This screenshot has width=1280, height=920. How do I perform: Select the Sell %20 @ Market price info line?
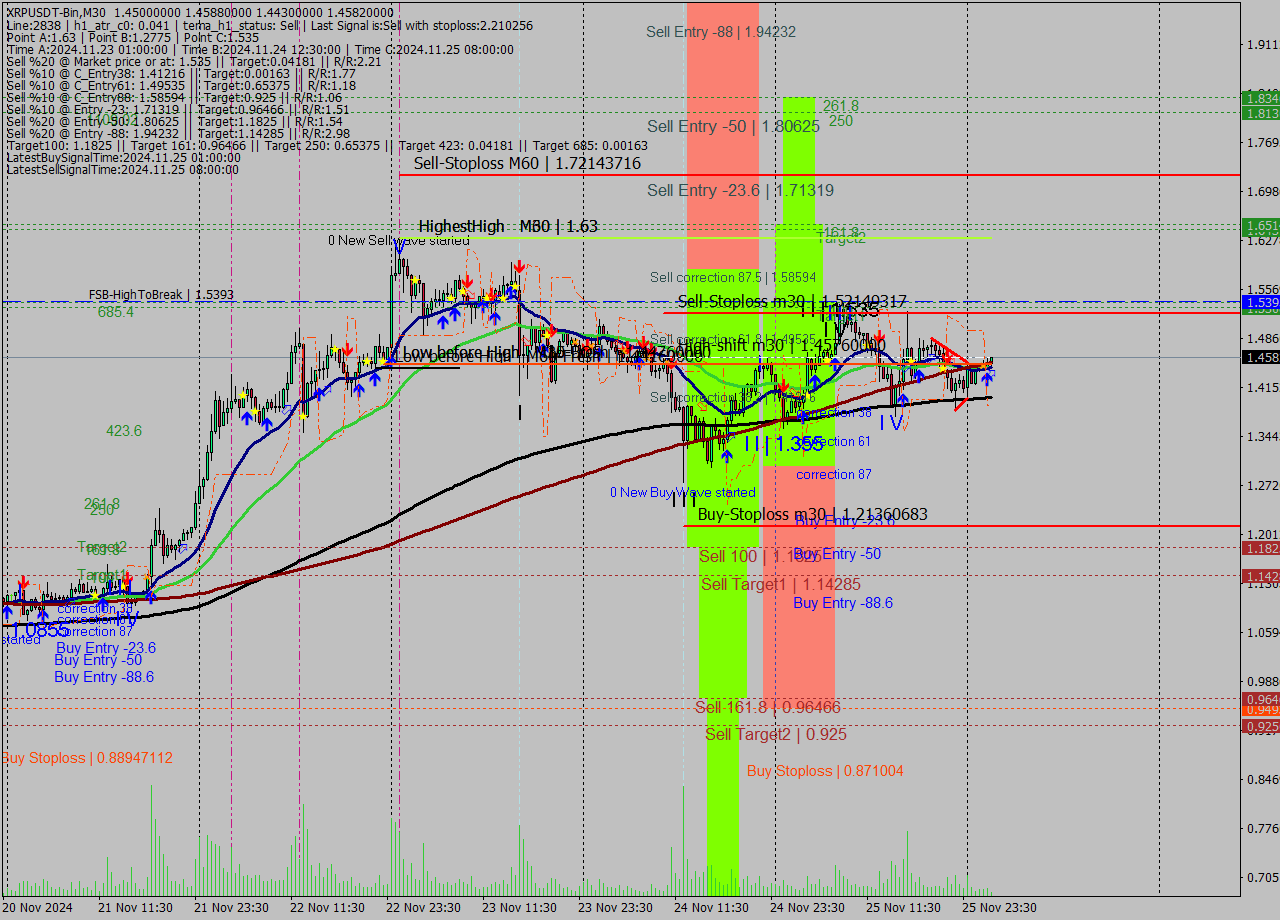[x=193, y=62]
